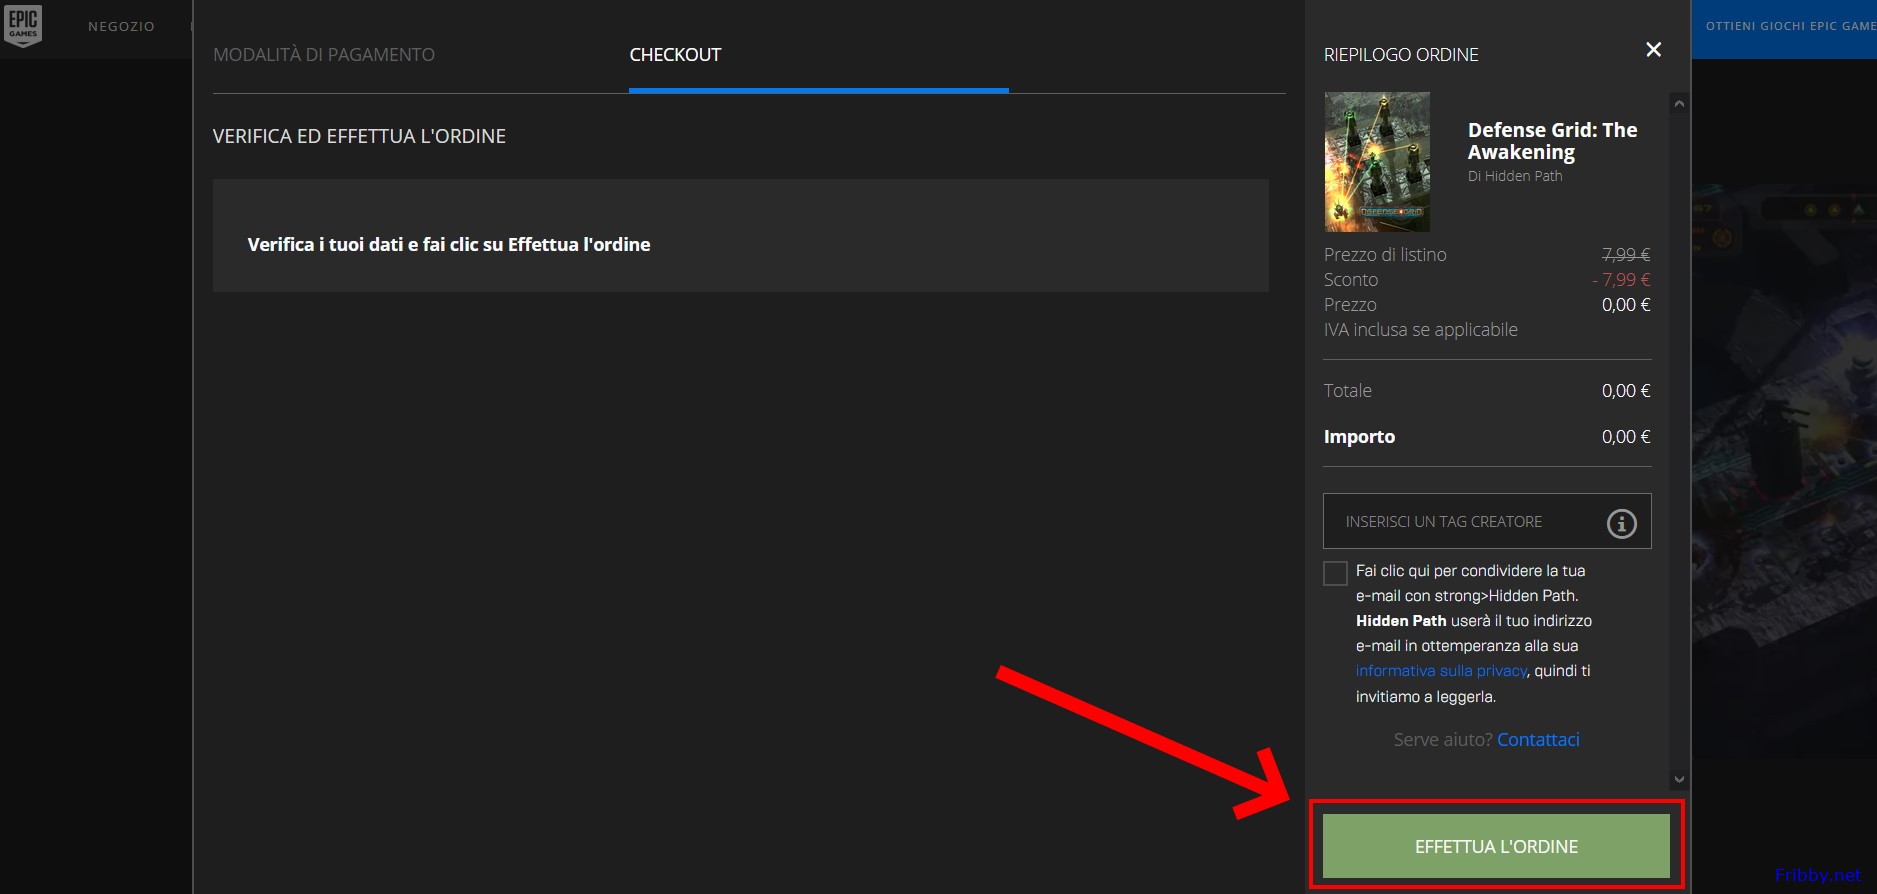Click order summary scrollbar up arrow
The image size is (1877, 894).
(x=1679, y=104)
